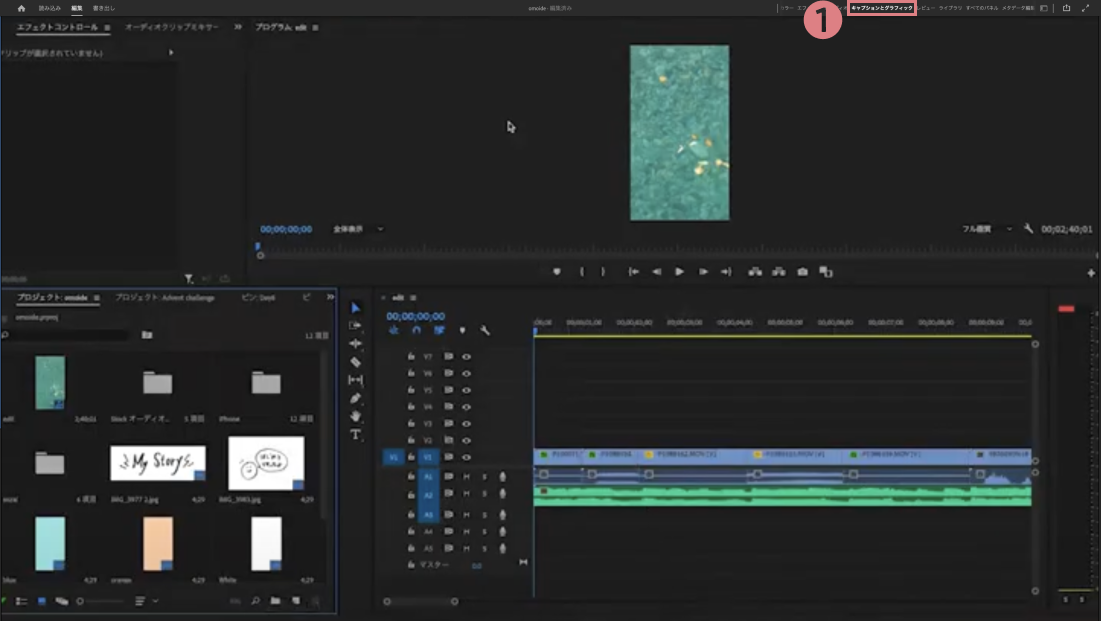Switch Project panel to icon view
The height and width of the screenshot is (621, 1101).
pos(41,601)
